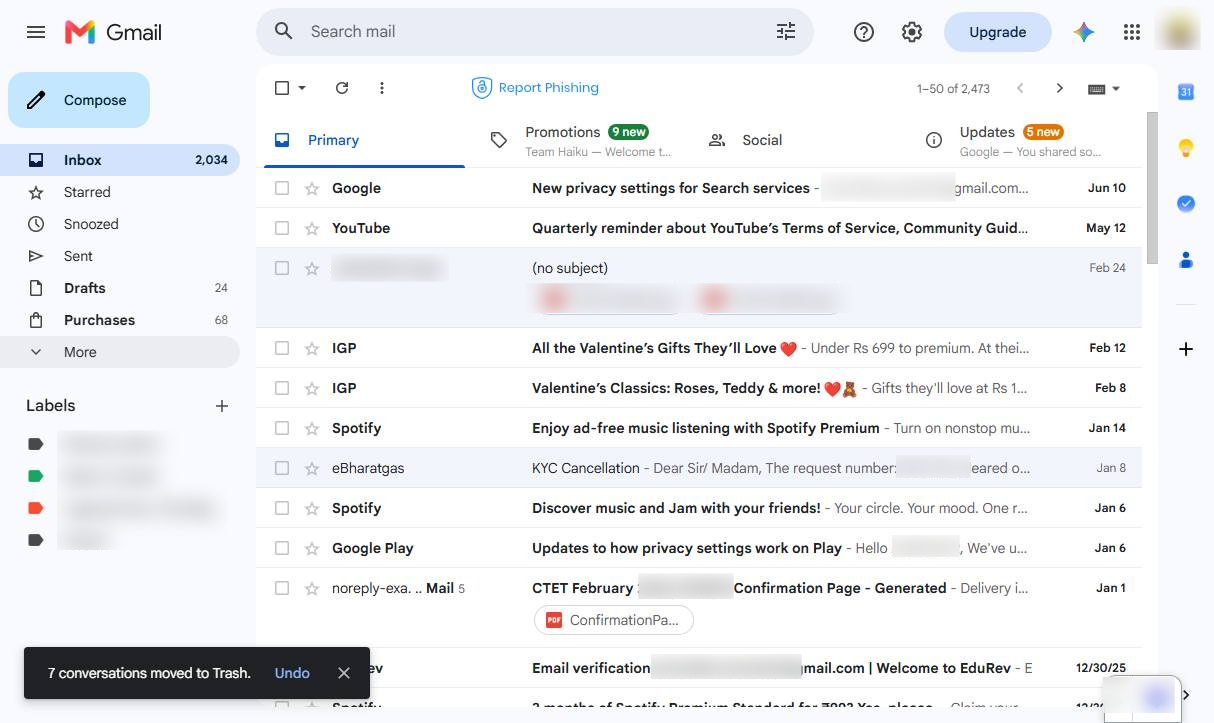The width and height of the screenshot is (1214, 723).
Task: Open the Google account avatar
Action: tap(1177, 32)
